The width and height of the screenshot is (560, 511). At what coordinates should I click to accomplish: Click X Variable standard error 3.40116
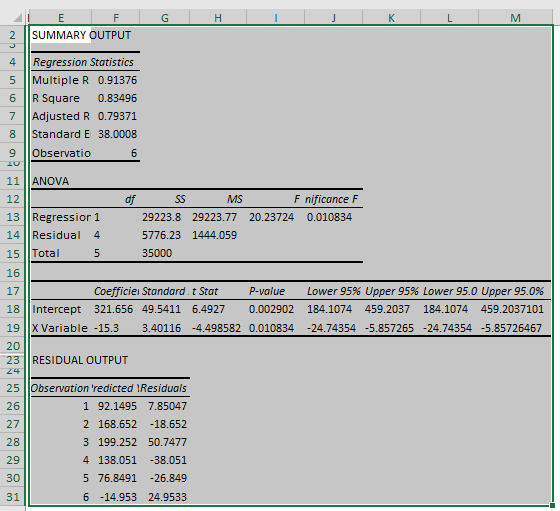161,328
